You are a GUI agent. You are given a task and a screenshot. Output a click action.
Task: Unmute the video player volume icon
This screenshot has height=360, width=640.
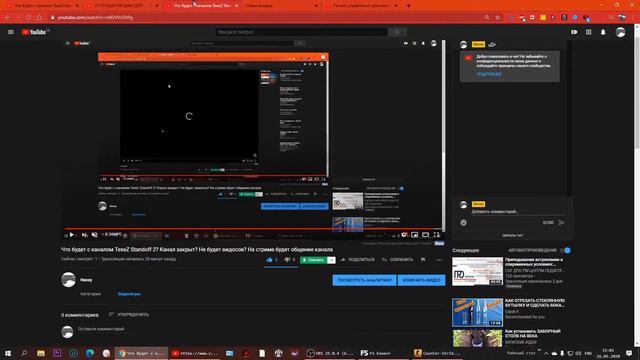(x=95, y=235)
